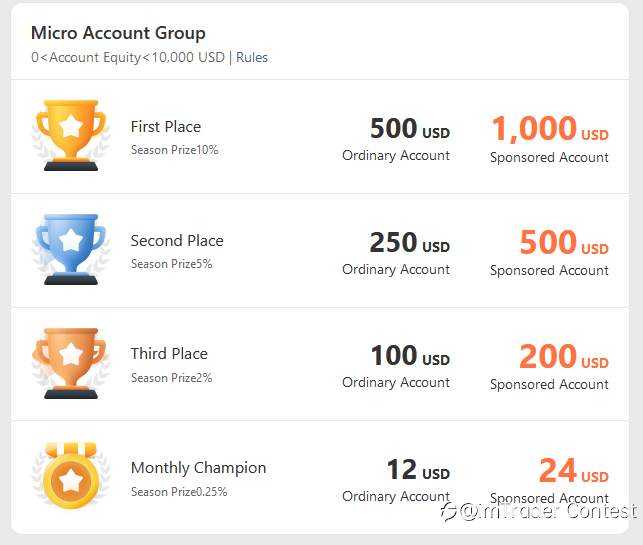Click the 250 USD Ordinary Account prize

coord(396,253)
